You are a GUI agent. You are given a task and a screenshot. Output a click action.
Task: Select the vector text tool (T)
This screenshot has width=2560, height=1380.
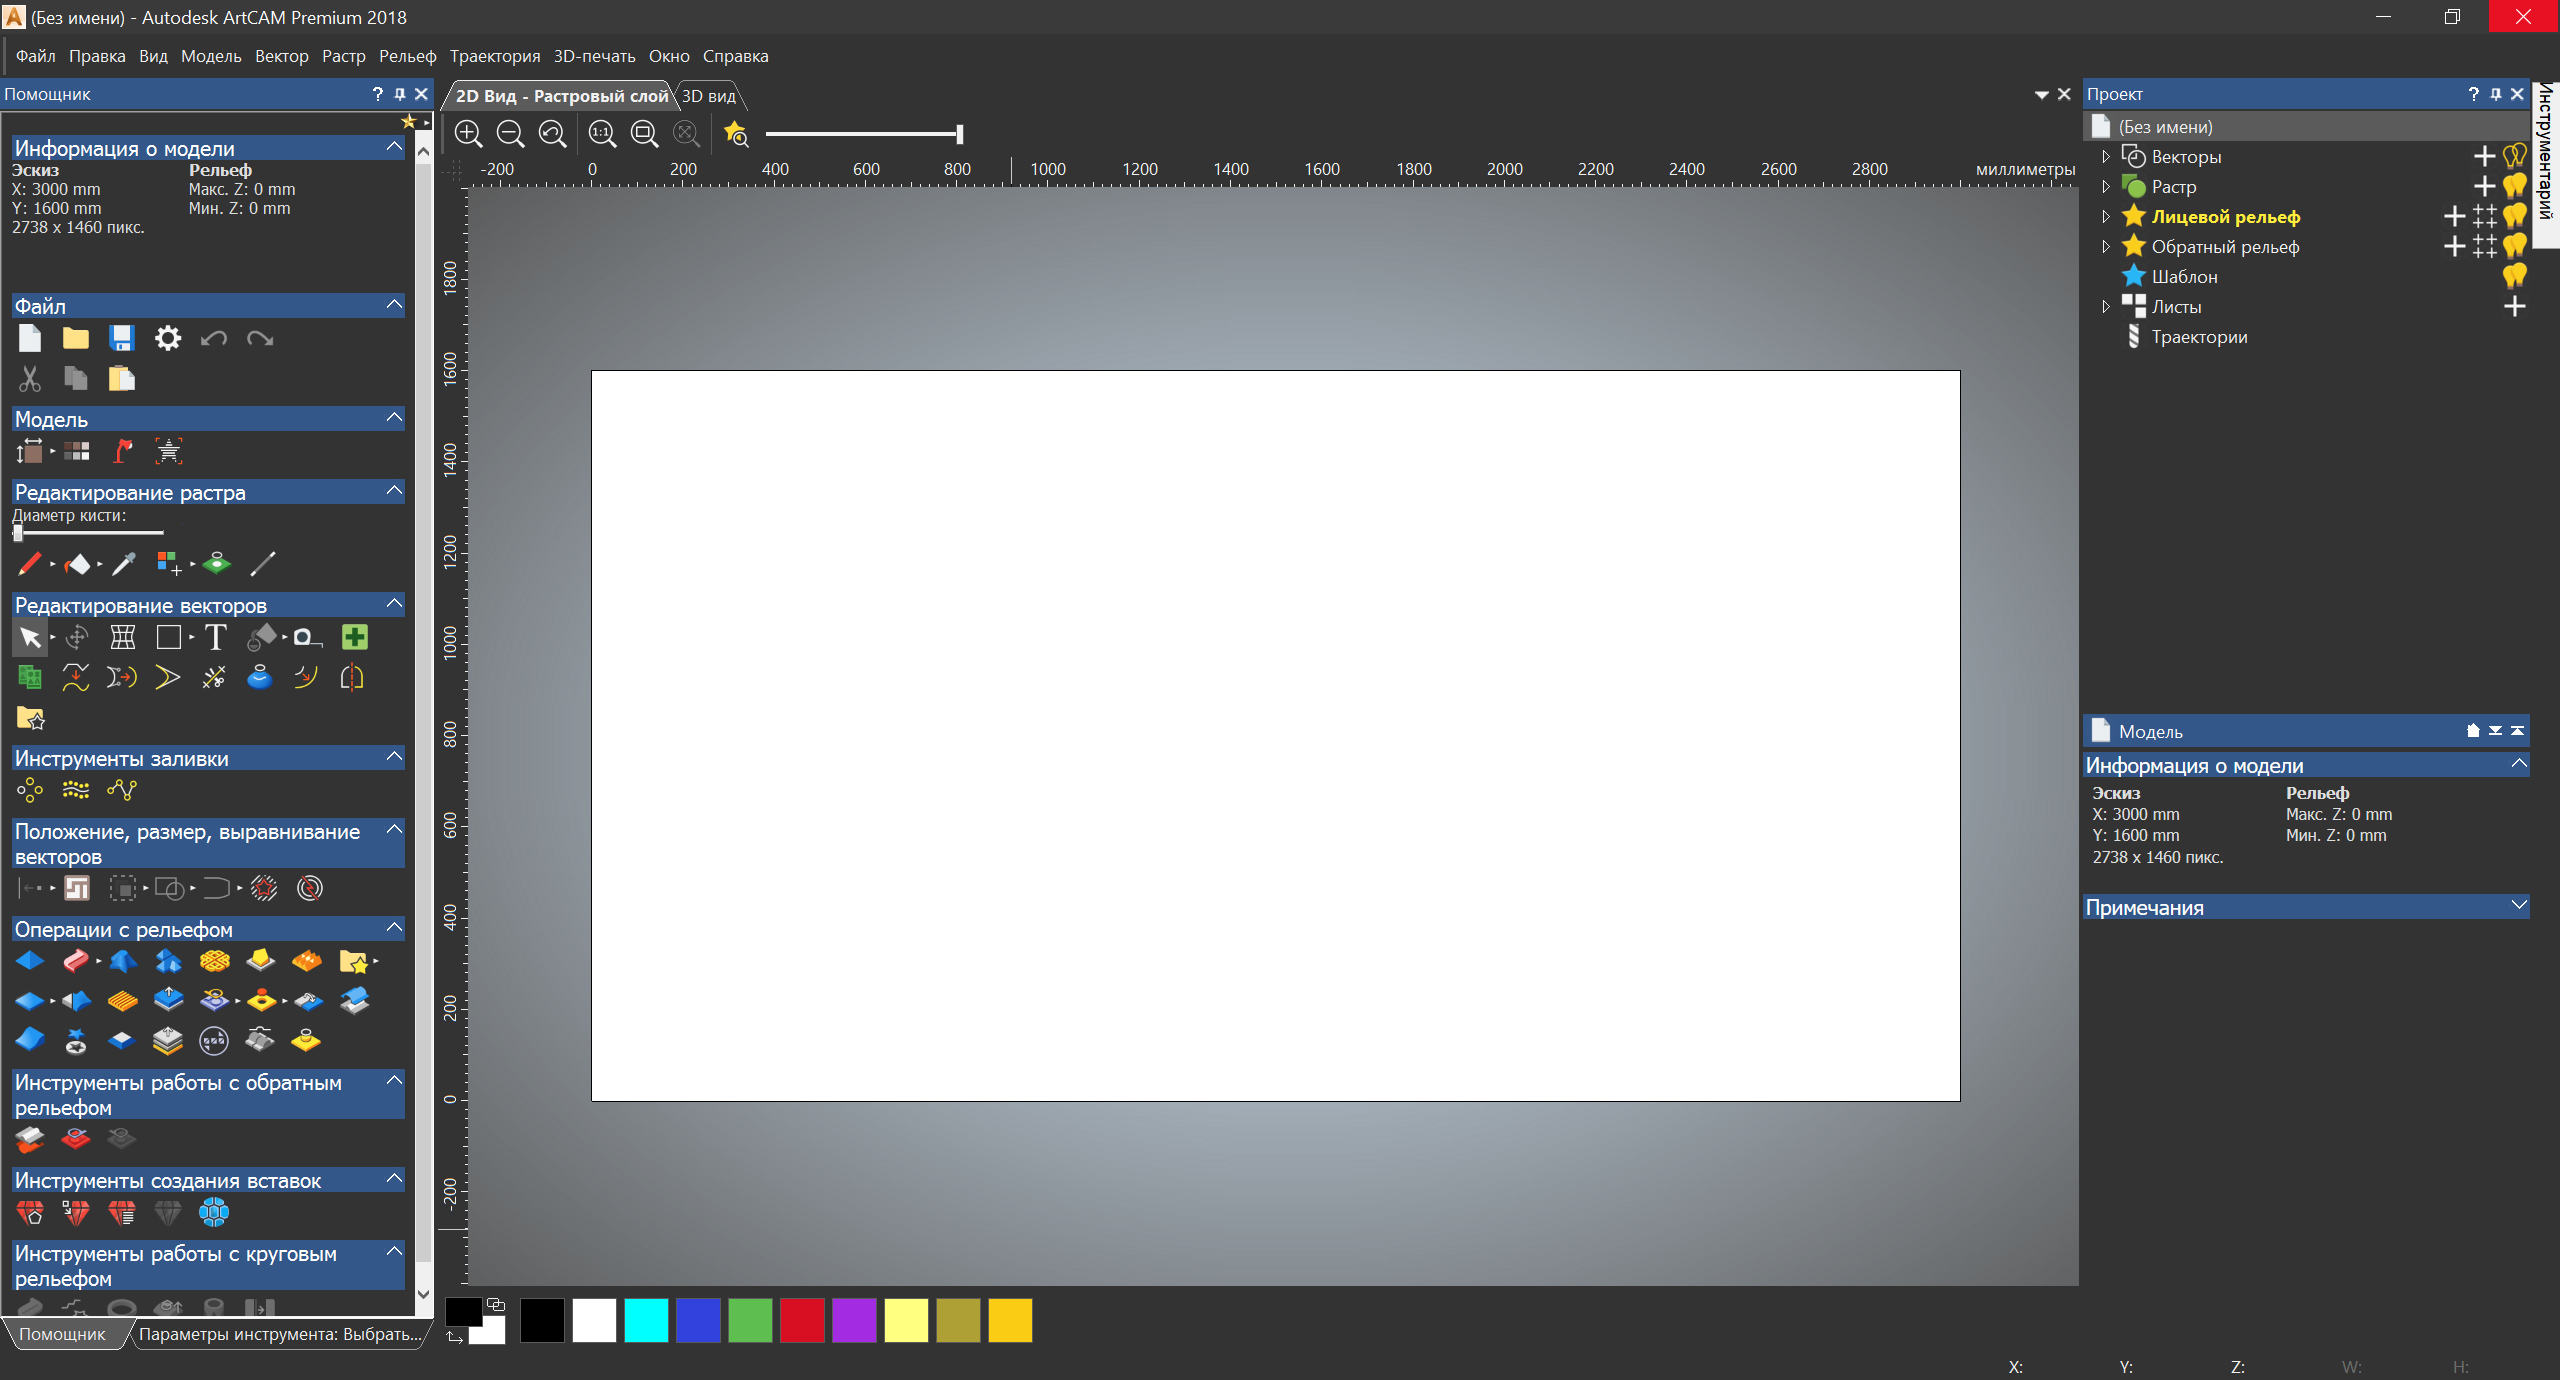(x=215, y=637)
